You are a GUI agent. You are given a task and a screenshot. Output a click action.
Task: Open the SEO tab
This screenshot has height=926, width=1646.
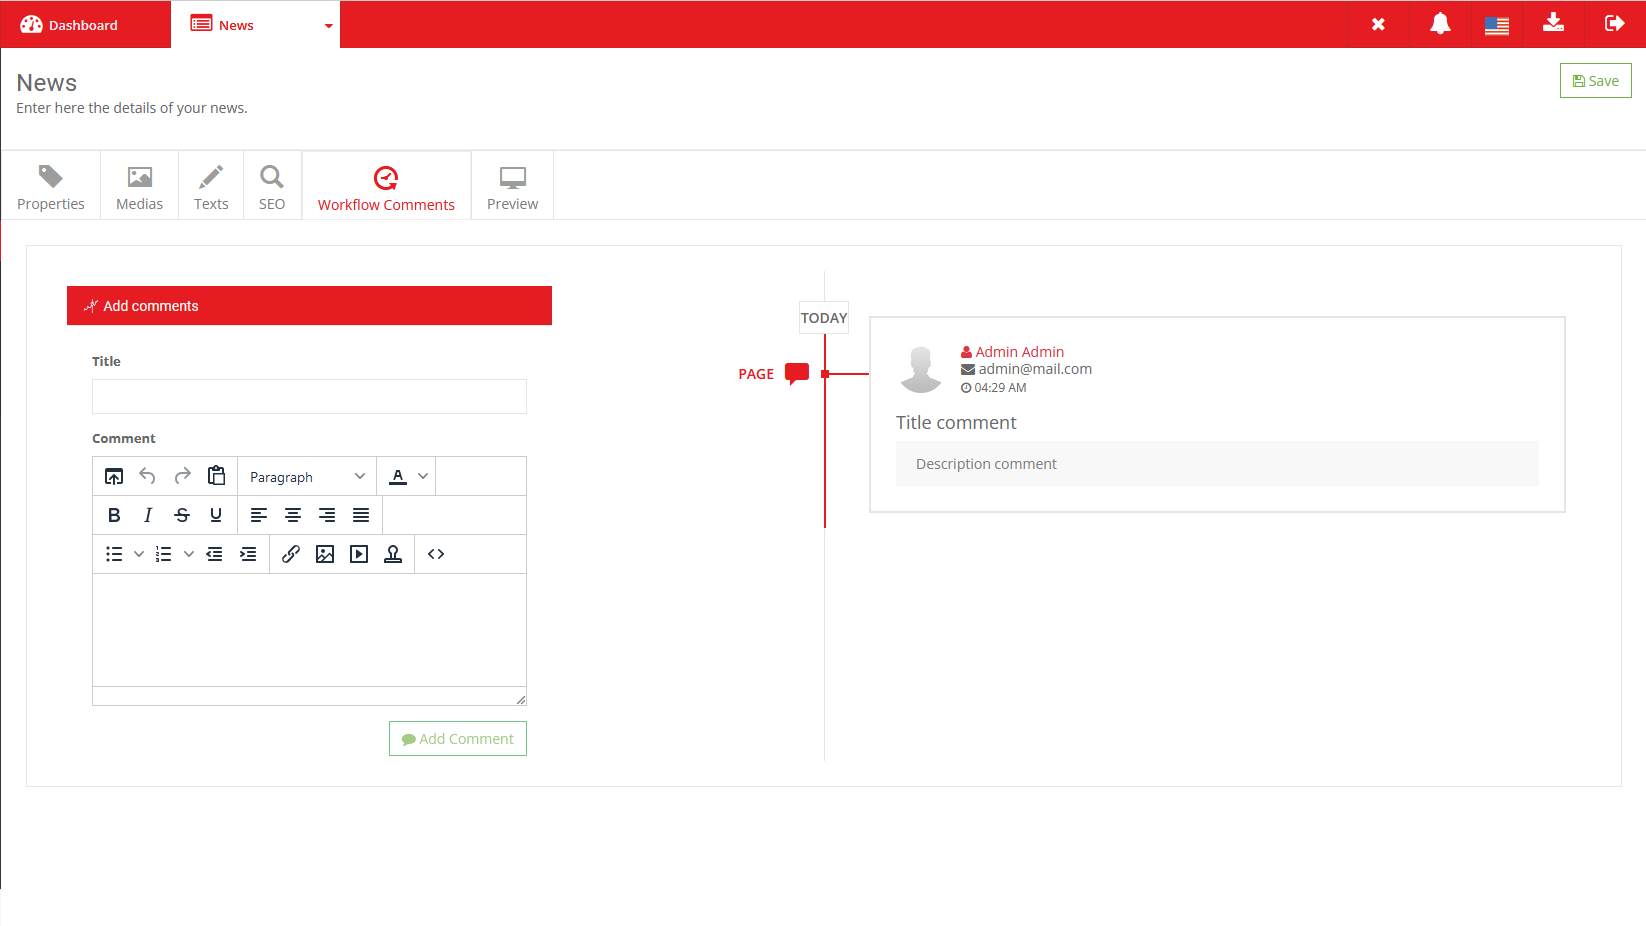(272, 186)
